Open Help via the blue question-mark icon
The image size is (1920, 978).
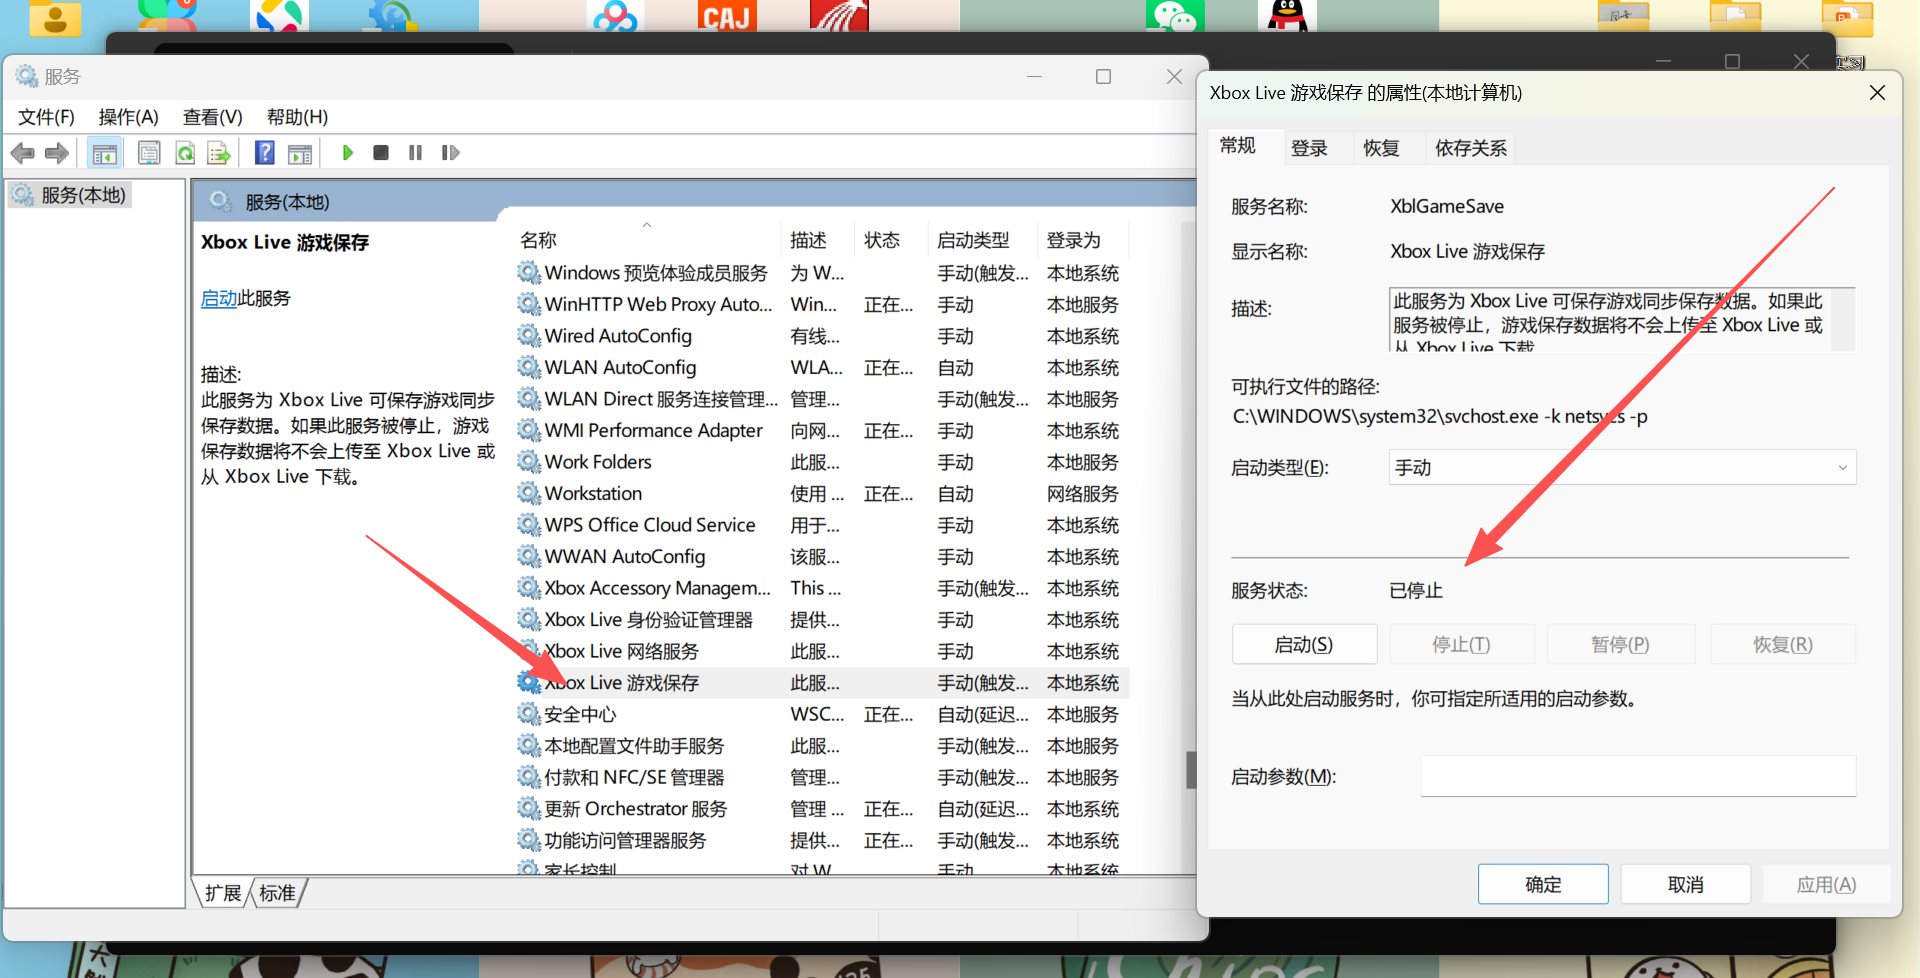coord(264,153)
